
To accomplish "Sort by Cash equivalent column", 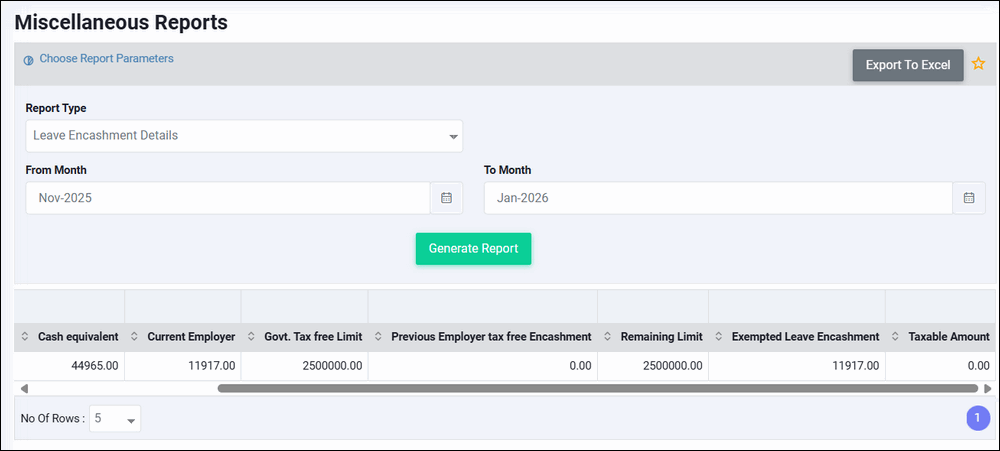I will pyautogui.click(x=23, y=337).
